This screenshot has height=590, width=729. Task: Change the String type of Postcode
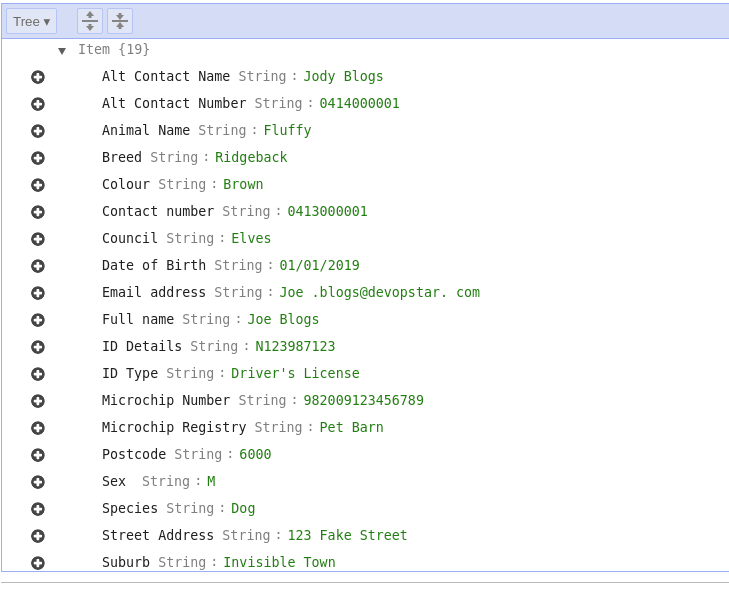(x=198, y=455)
